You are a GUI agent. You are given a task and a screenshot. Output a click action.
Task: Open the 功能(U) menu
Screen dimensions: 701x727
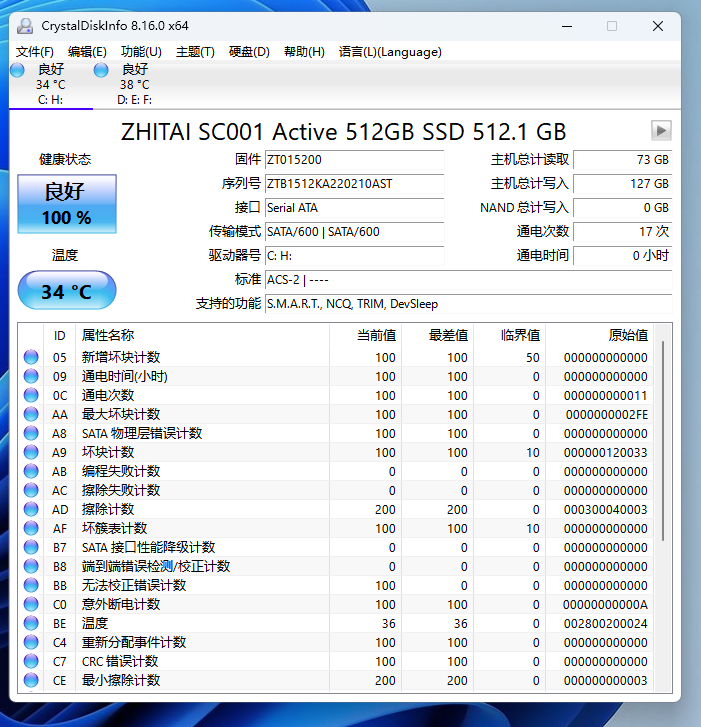(141, 51)
